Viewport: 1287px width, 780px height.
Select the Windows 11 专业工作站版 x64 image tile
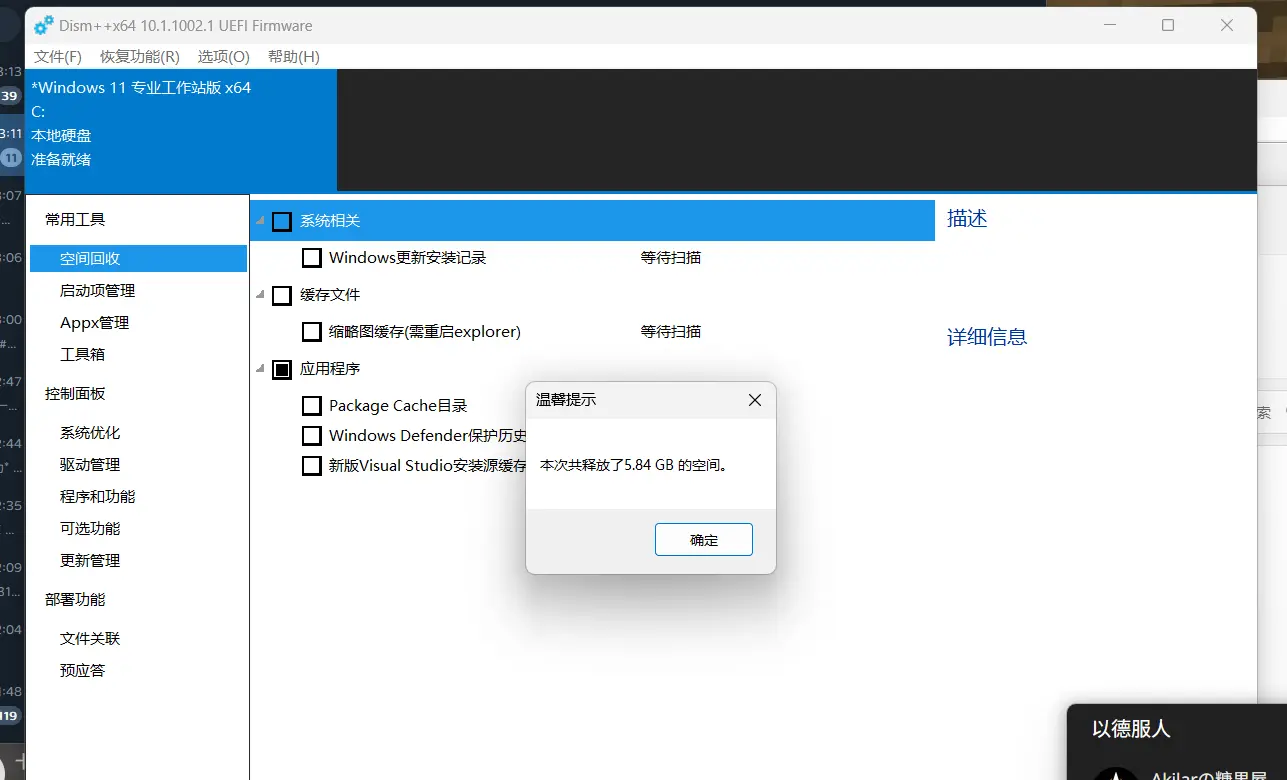tap(181, 130)
